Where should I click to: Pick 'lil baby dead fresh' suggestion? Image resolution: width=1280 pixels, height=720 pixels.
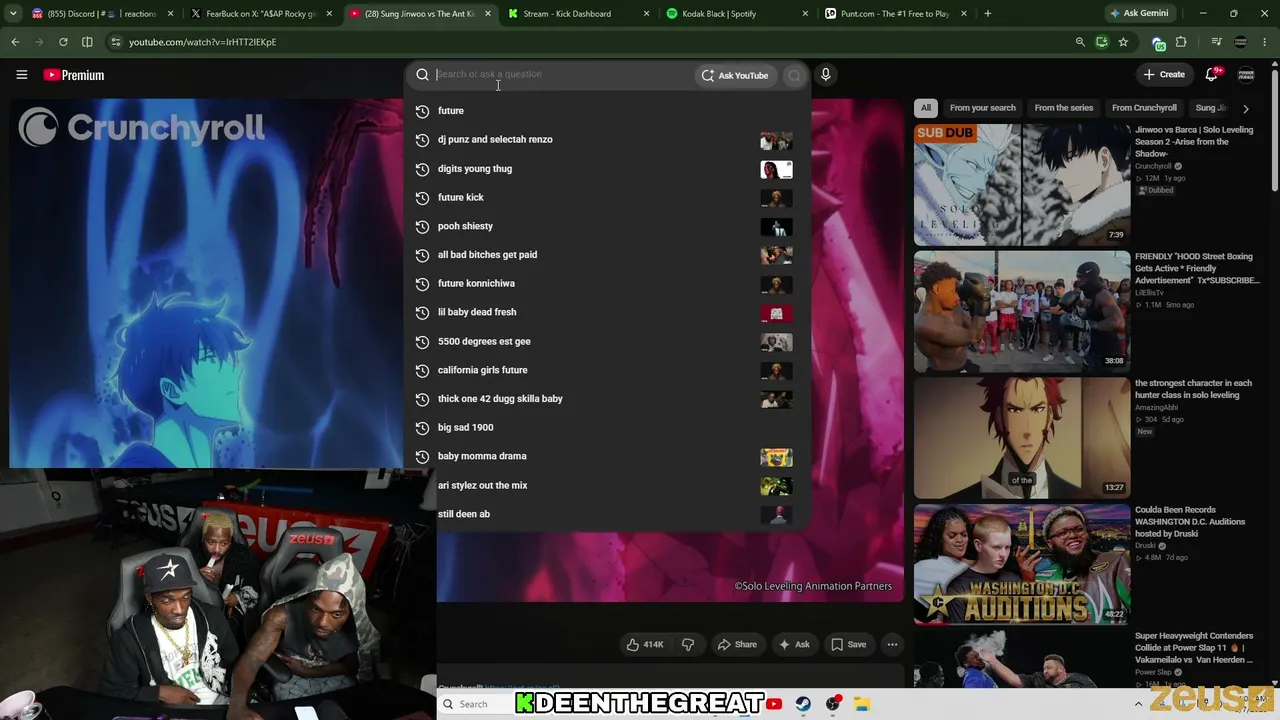606,313
